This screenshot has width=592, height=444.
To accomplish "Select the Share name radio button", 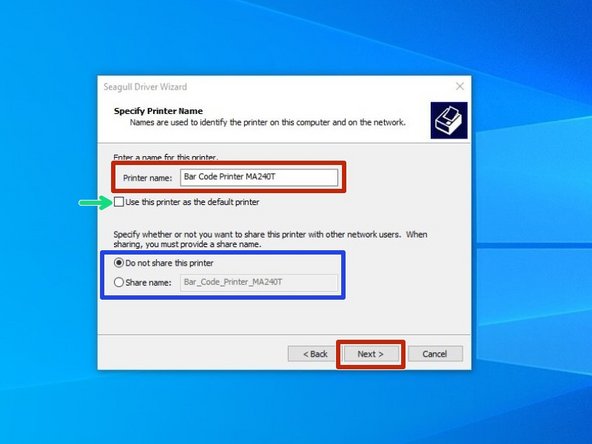I will pyautogui.click(x=119, y=282).
